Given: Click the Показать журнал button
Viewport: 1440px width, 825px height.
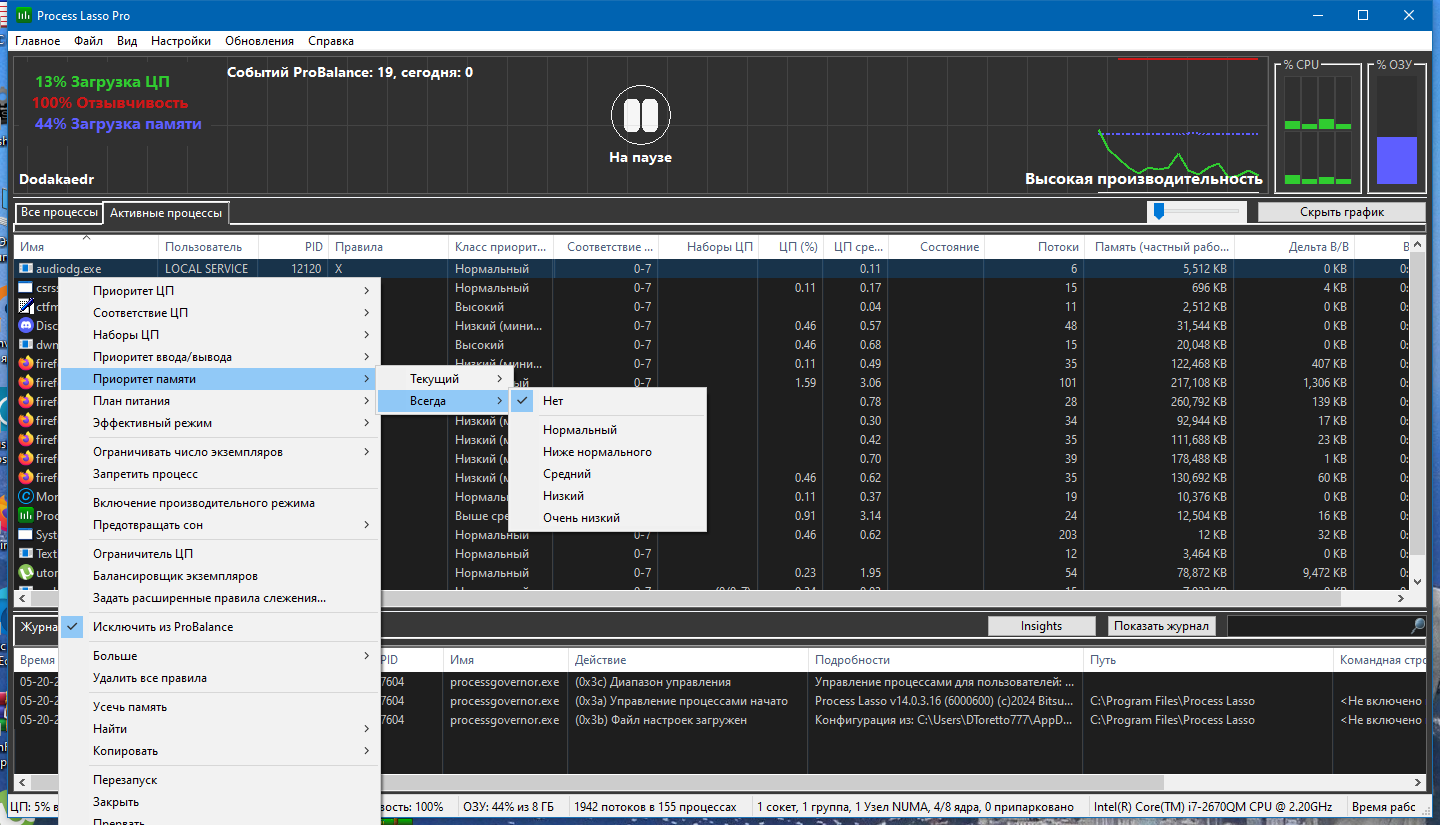Looking at the screenshot, I should [x=1163, y=626].
